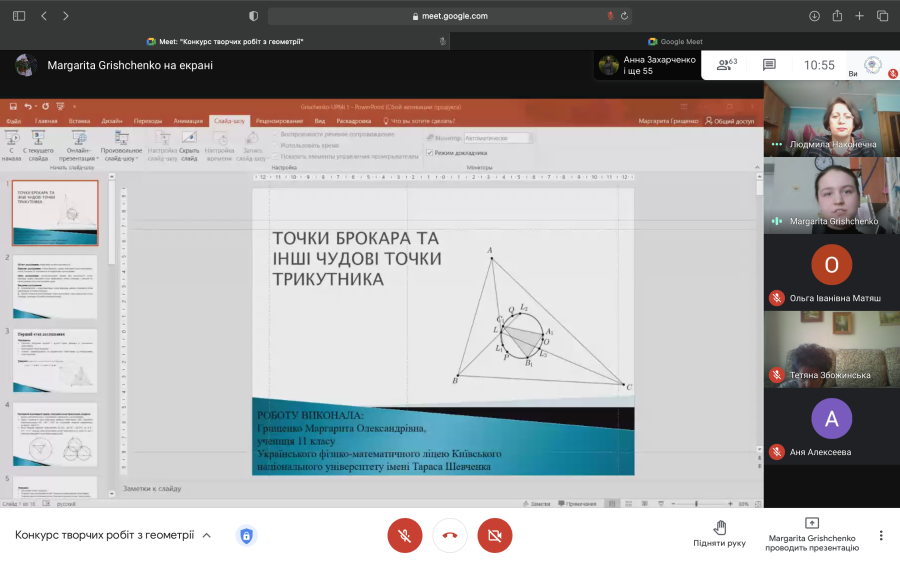The height and width of the screenshot is (563, 900).
Task: Open the Дизайн ribbon tab
Action: (112, 121)
